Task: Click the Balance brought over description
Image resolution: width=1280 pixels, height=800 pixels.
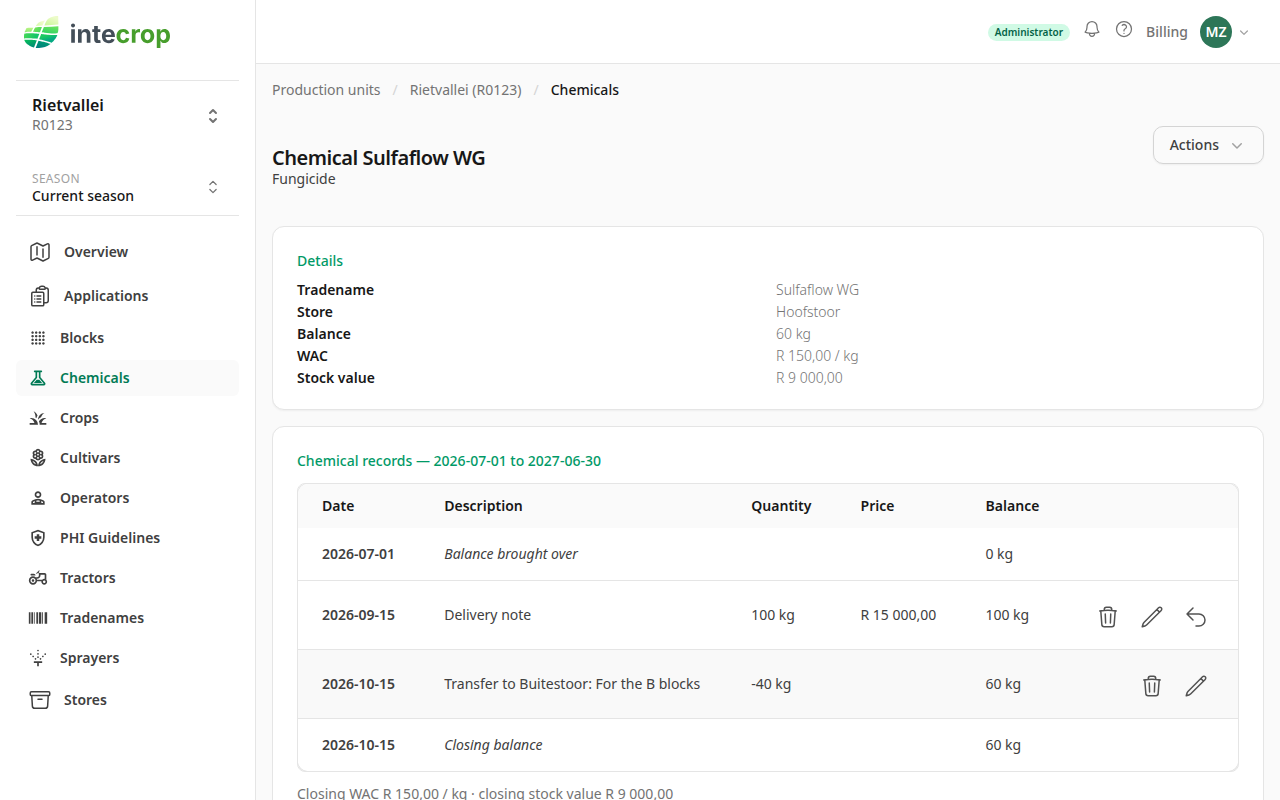Action: [511, 554]
